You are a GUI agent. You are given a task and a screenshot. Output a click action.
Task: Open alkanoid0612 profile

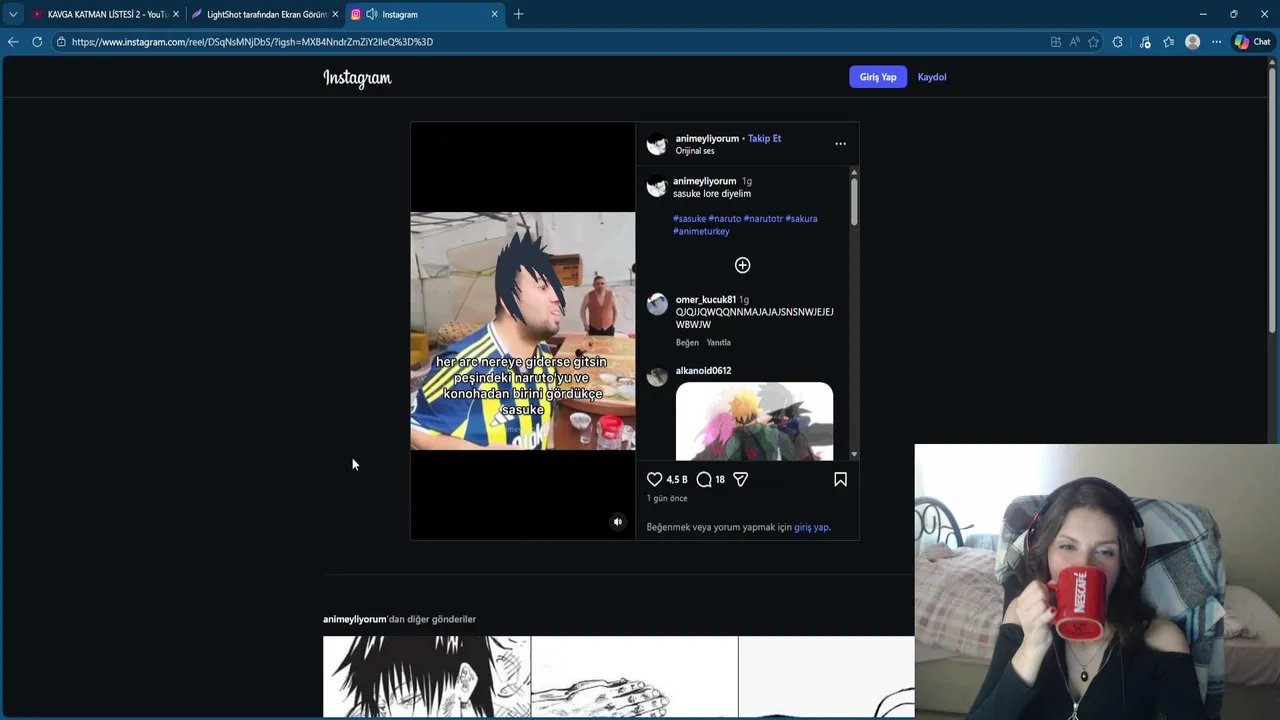[x=703, y=370]
